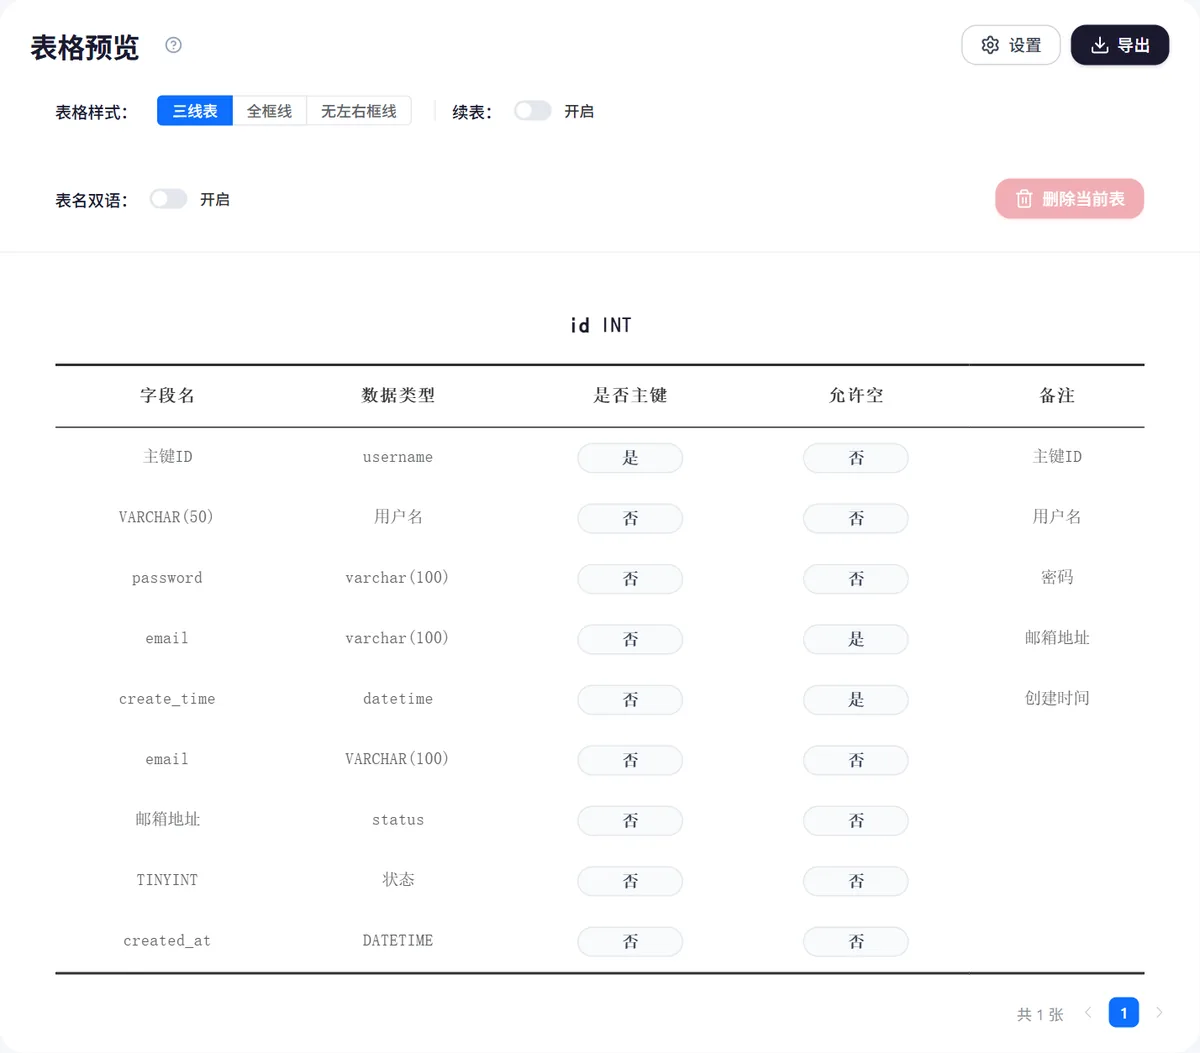Select the 全框线 table style

point(270,111)
